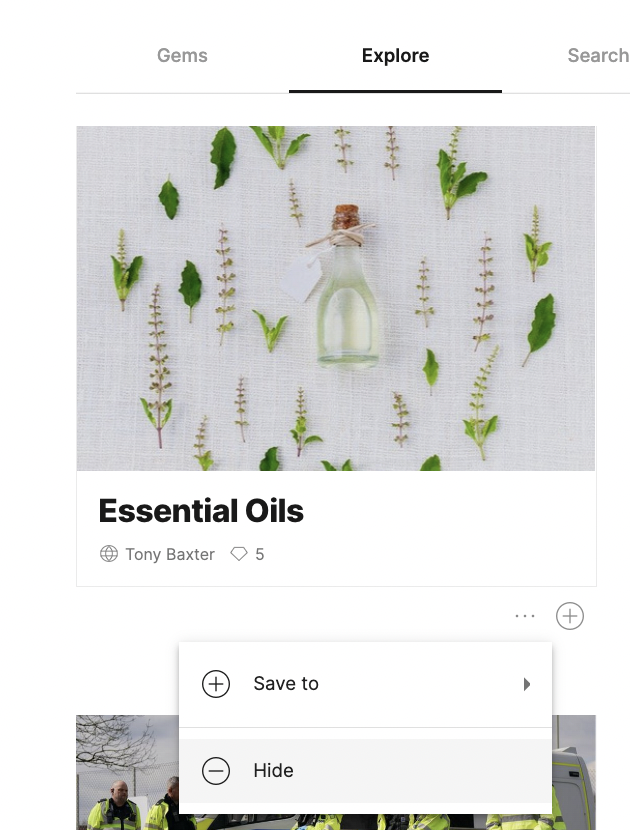Open the Search tab
The height and width of the screenshot is (830, 630).
click(598, 56)
